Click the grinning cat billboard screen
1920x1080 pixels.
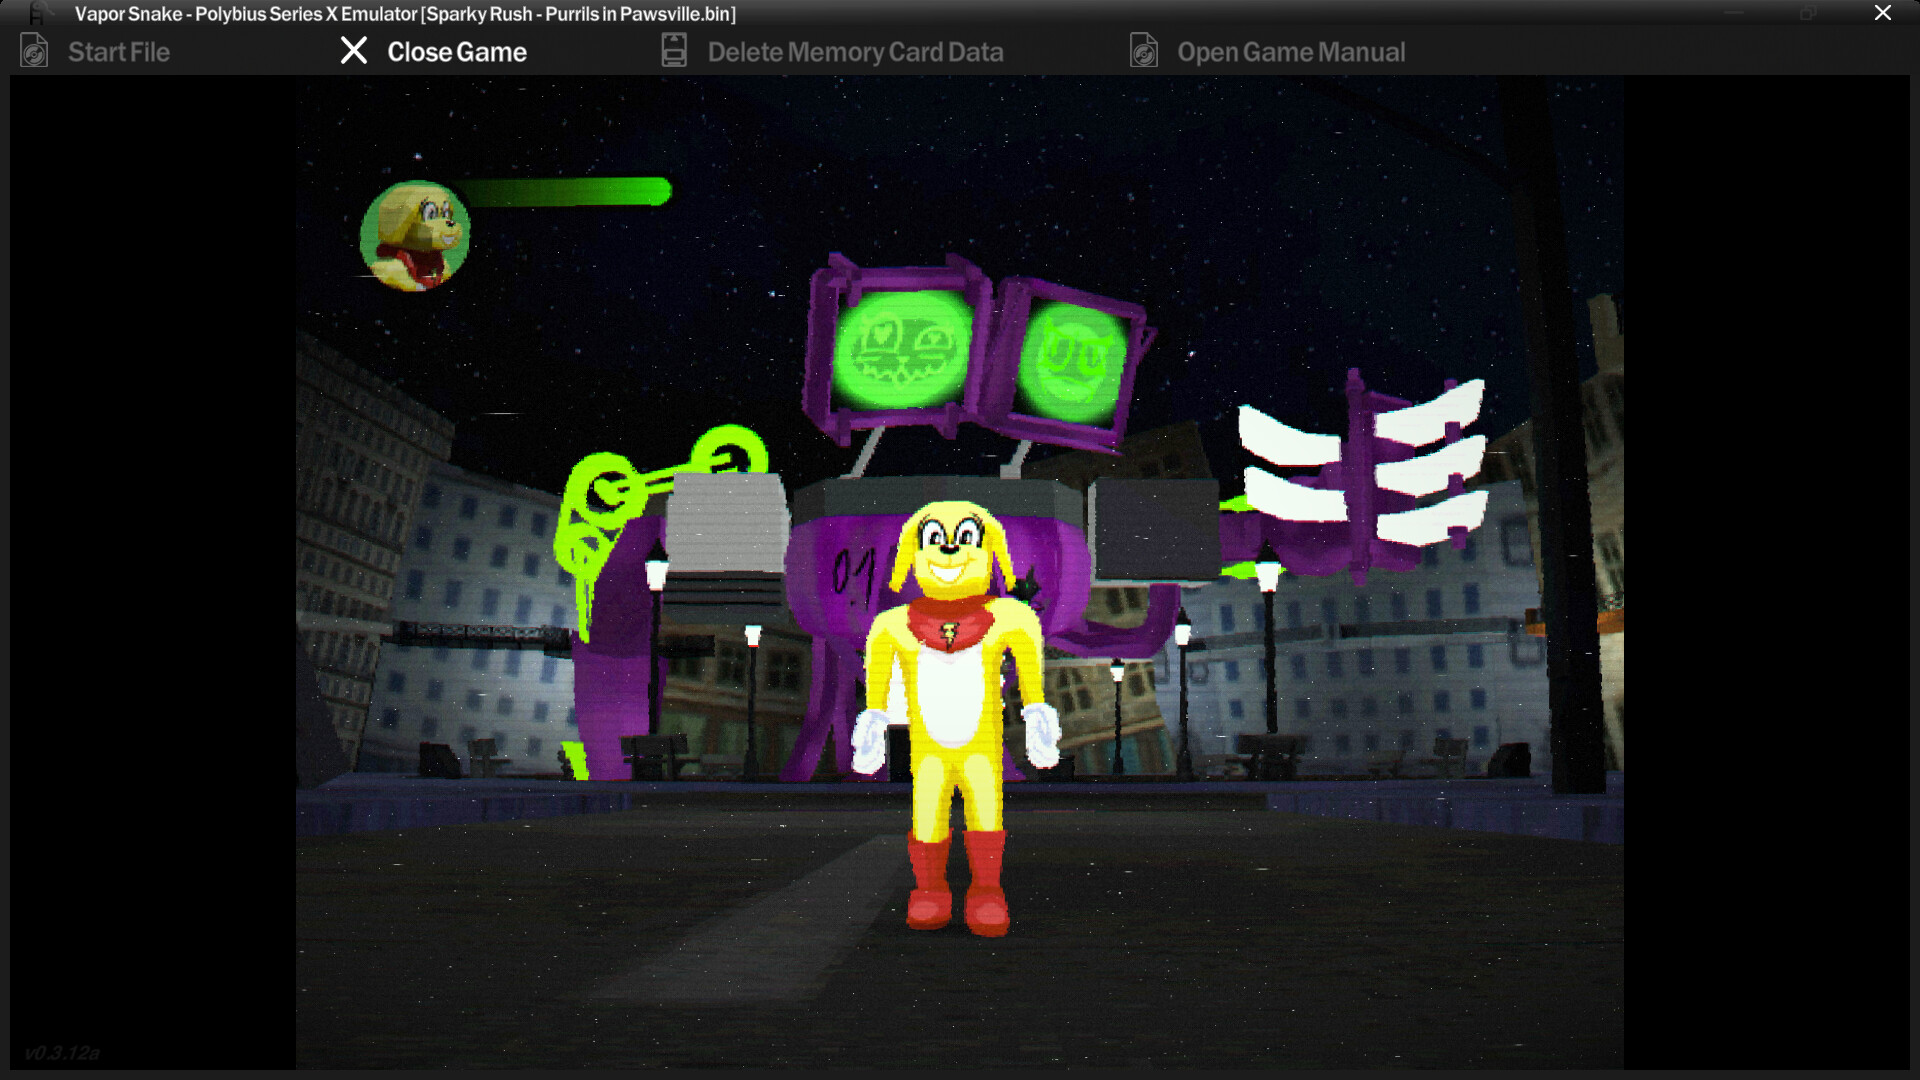pyautogui.click(x=905, y=345)
